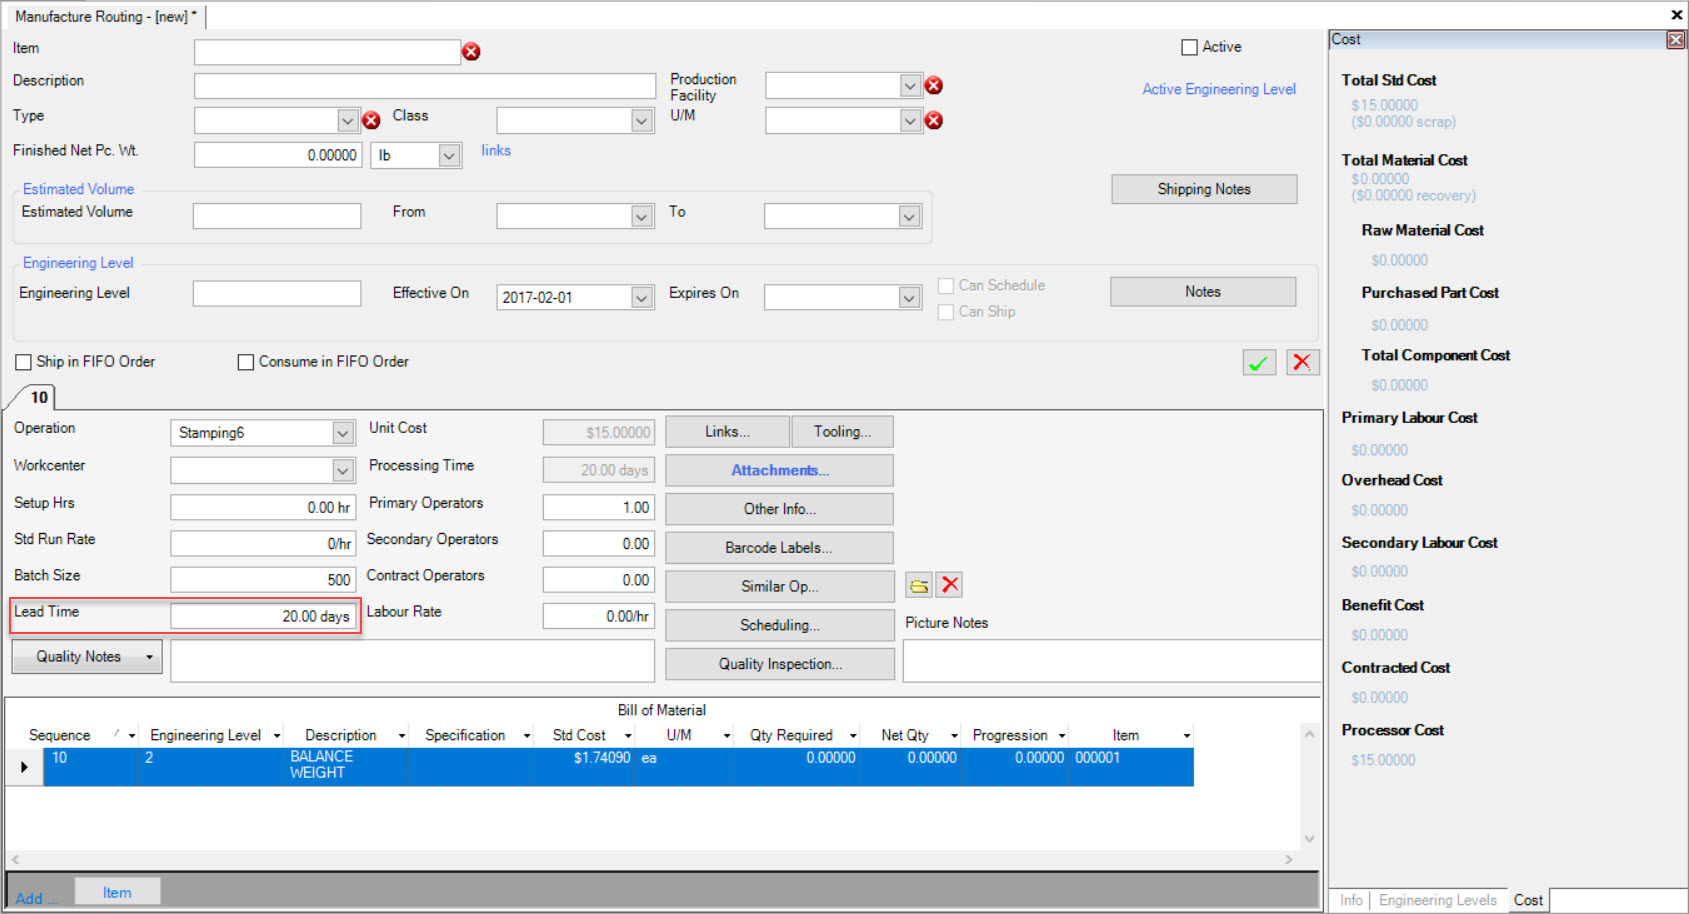Click the Active Engineering Level link
The height and width of the screenshot is (914, 1689).
1219,89
